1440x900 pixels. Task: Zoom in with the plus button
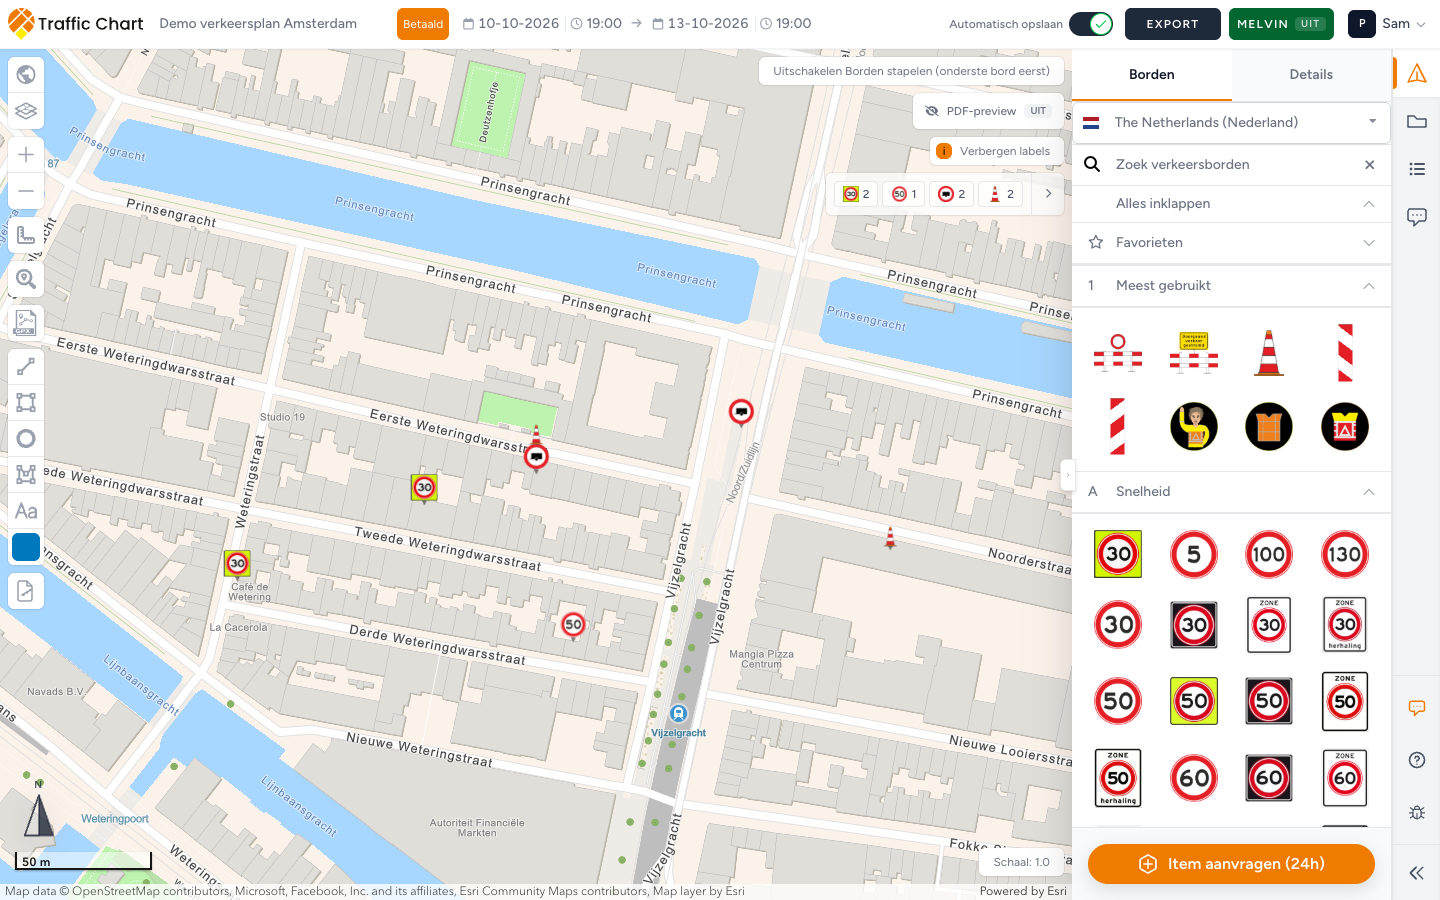point(26,154)
